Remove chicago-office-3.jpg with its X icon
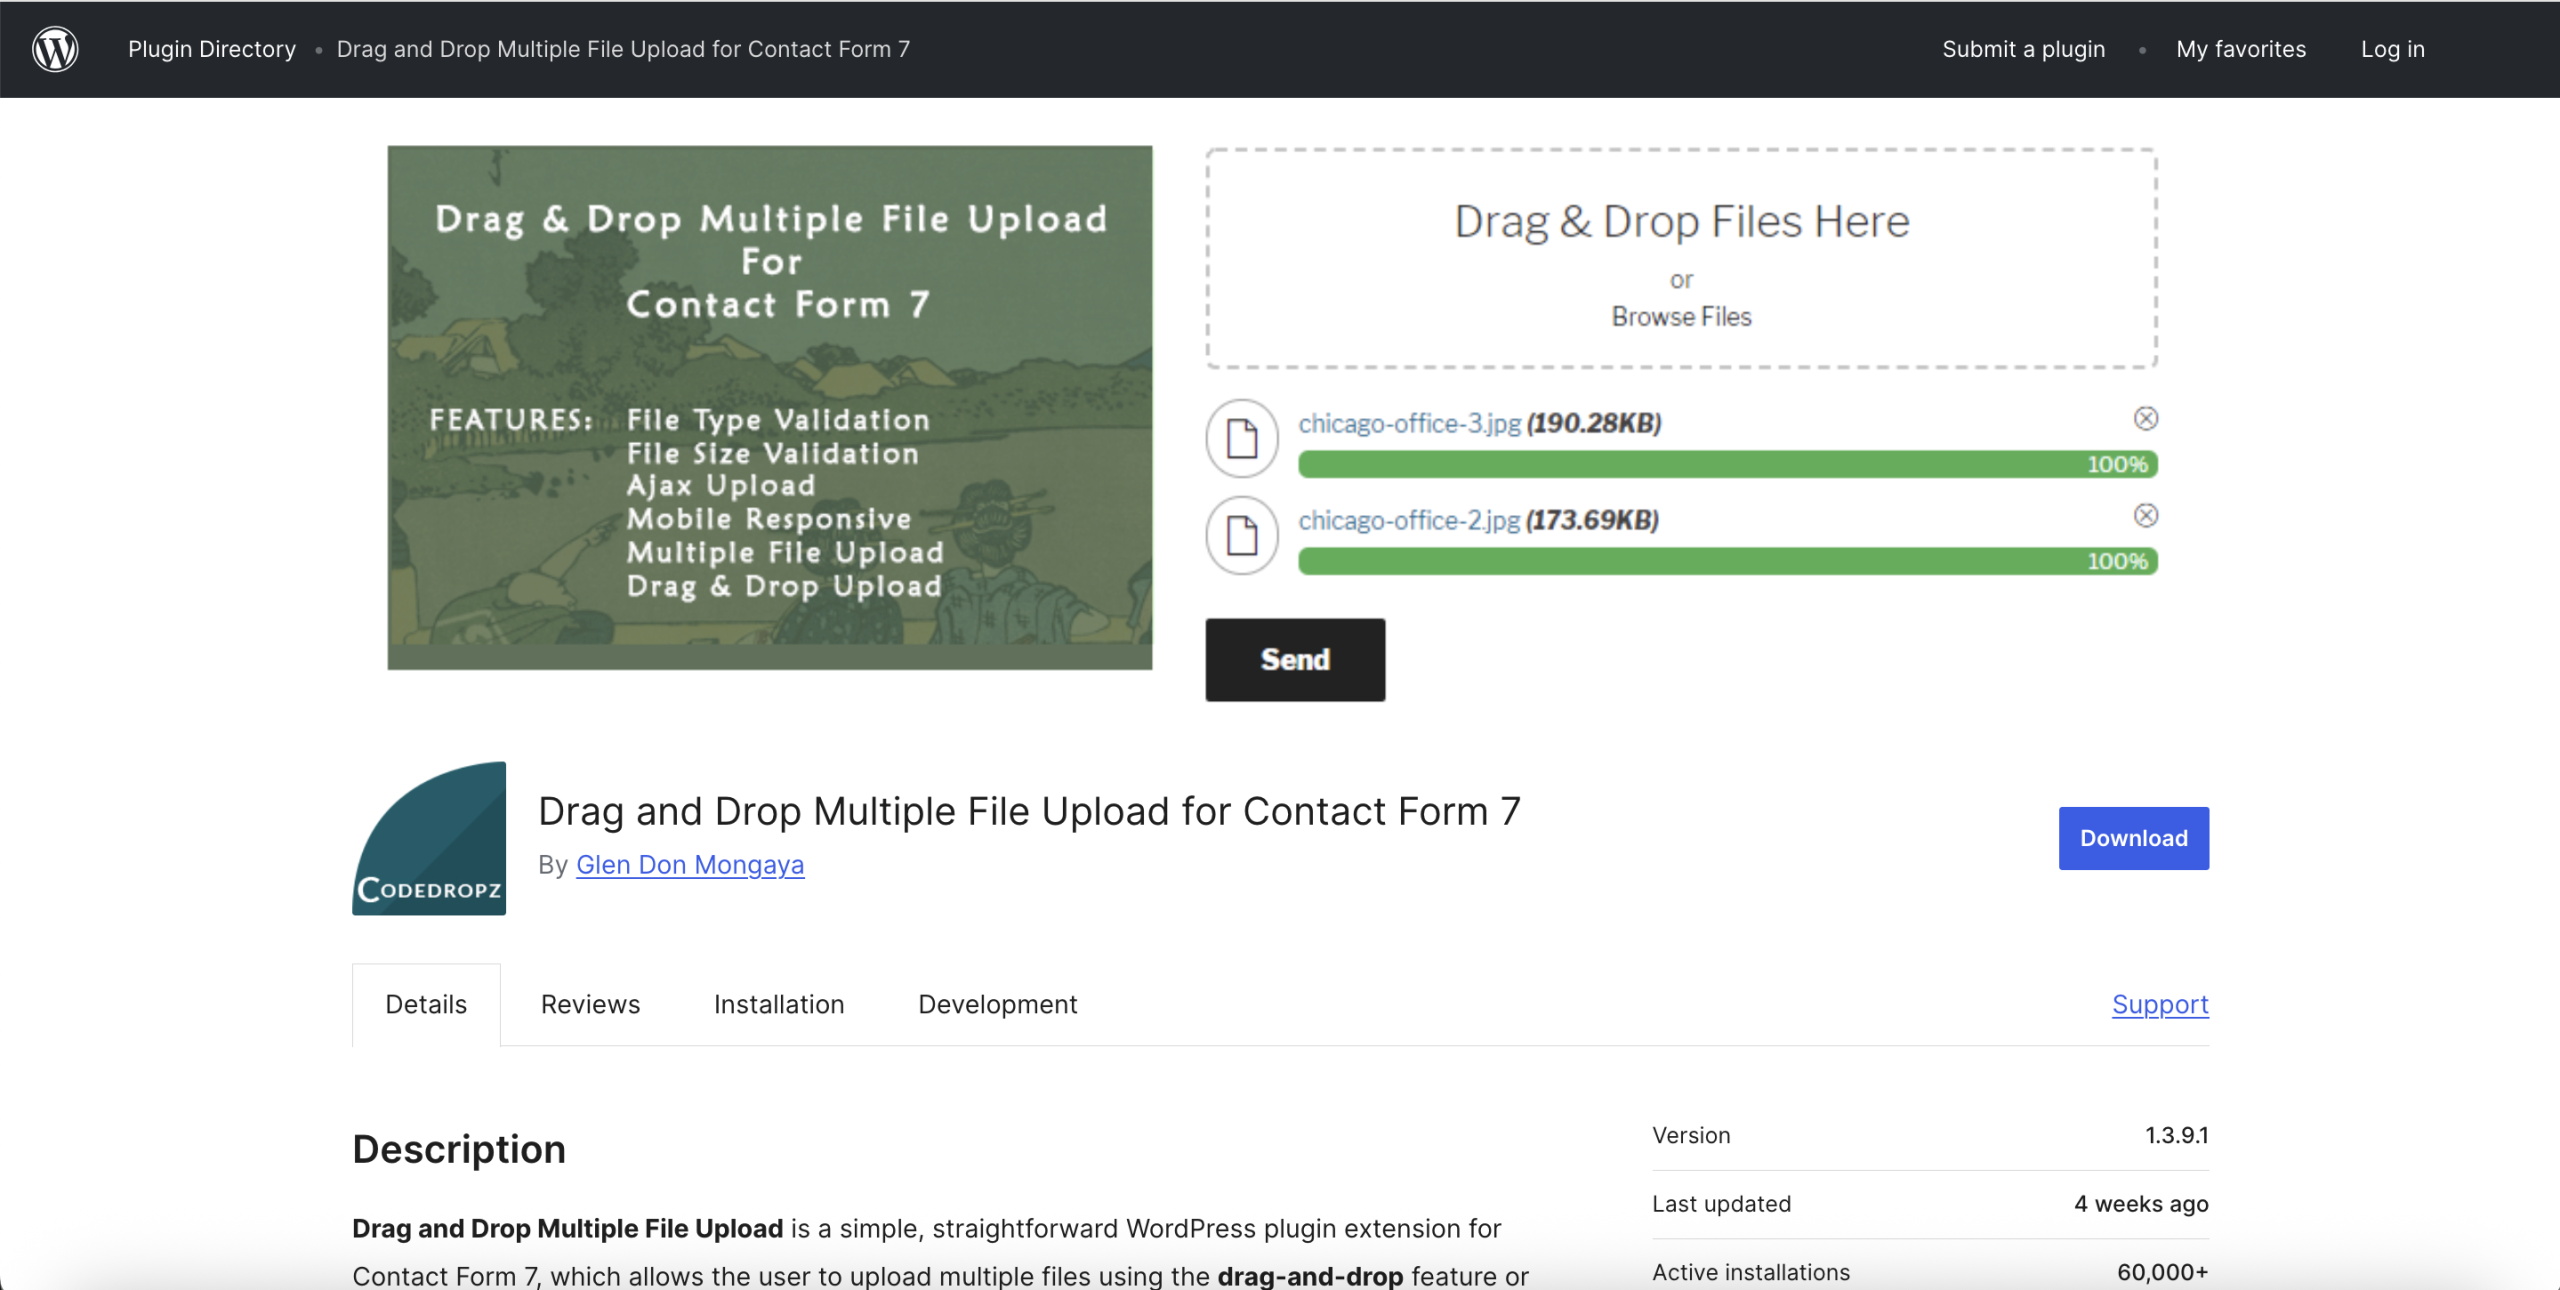 click(x=2145, y=418)
